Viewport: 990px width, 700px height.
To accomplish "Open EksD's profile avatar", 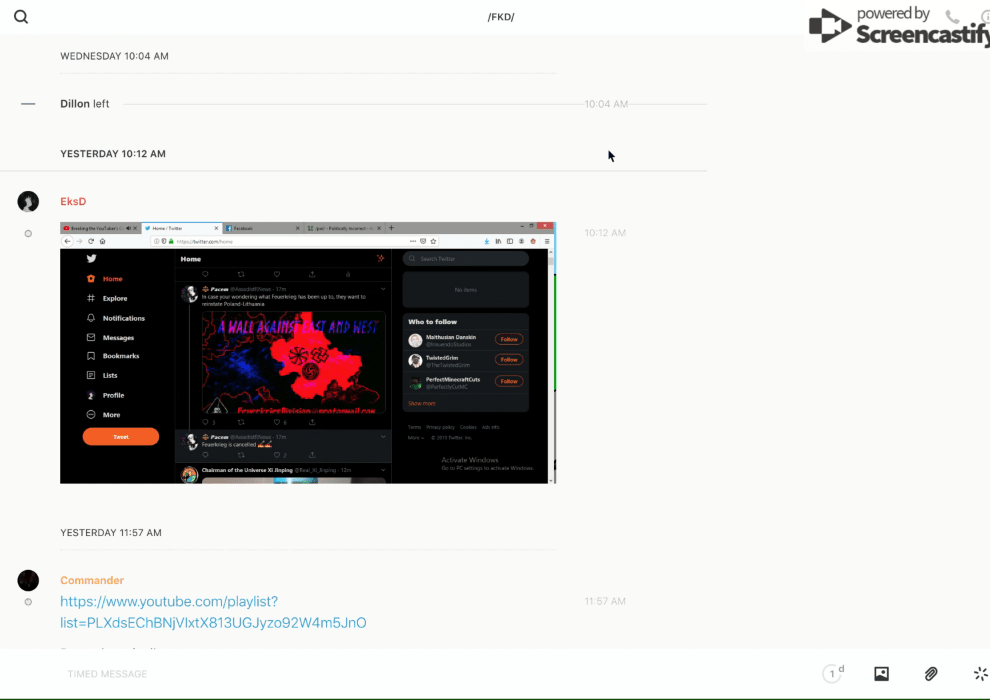I will (28, 202).
